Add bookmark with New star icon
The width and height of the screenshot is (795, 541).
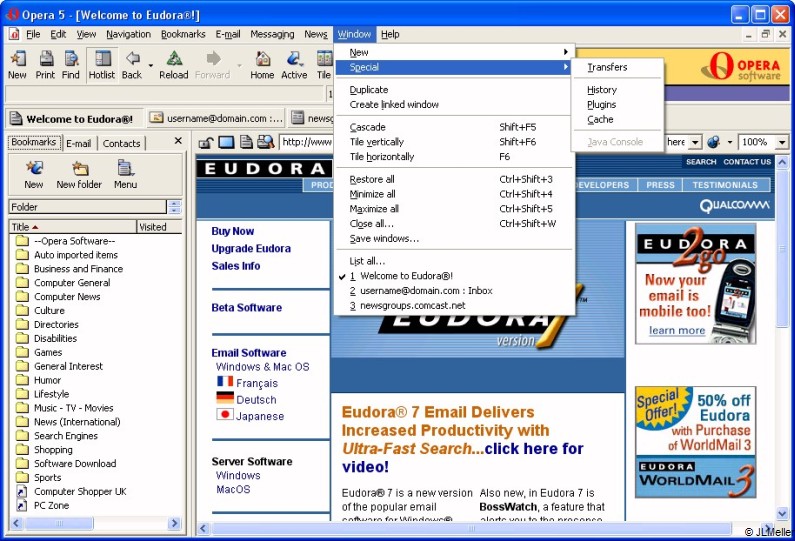(x=33, y=174)
